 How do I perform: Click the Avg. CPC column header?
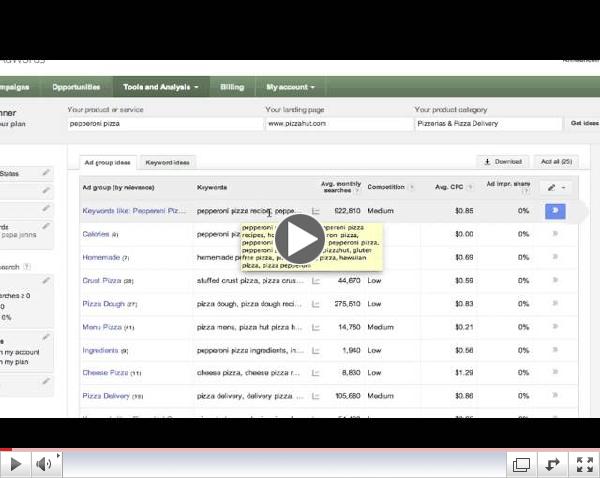tap(449, 187)
